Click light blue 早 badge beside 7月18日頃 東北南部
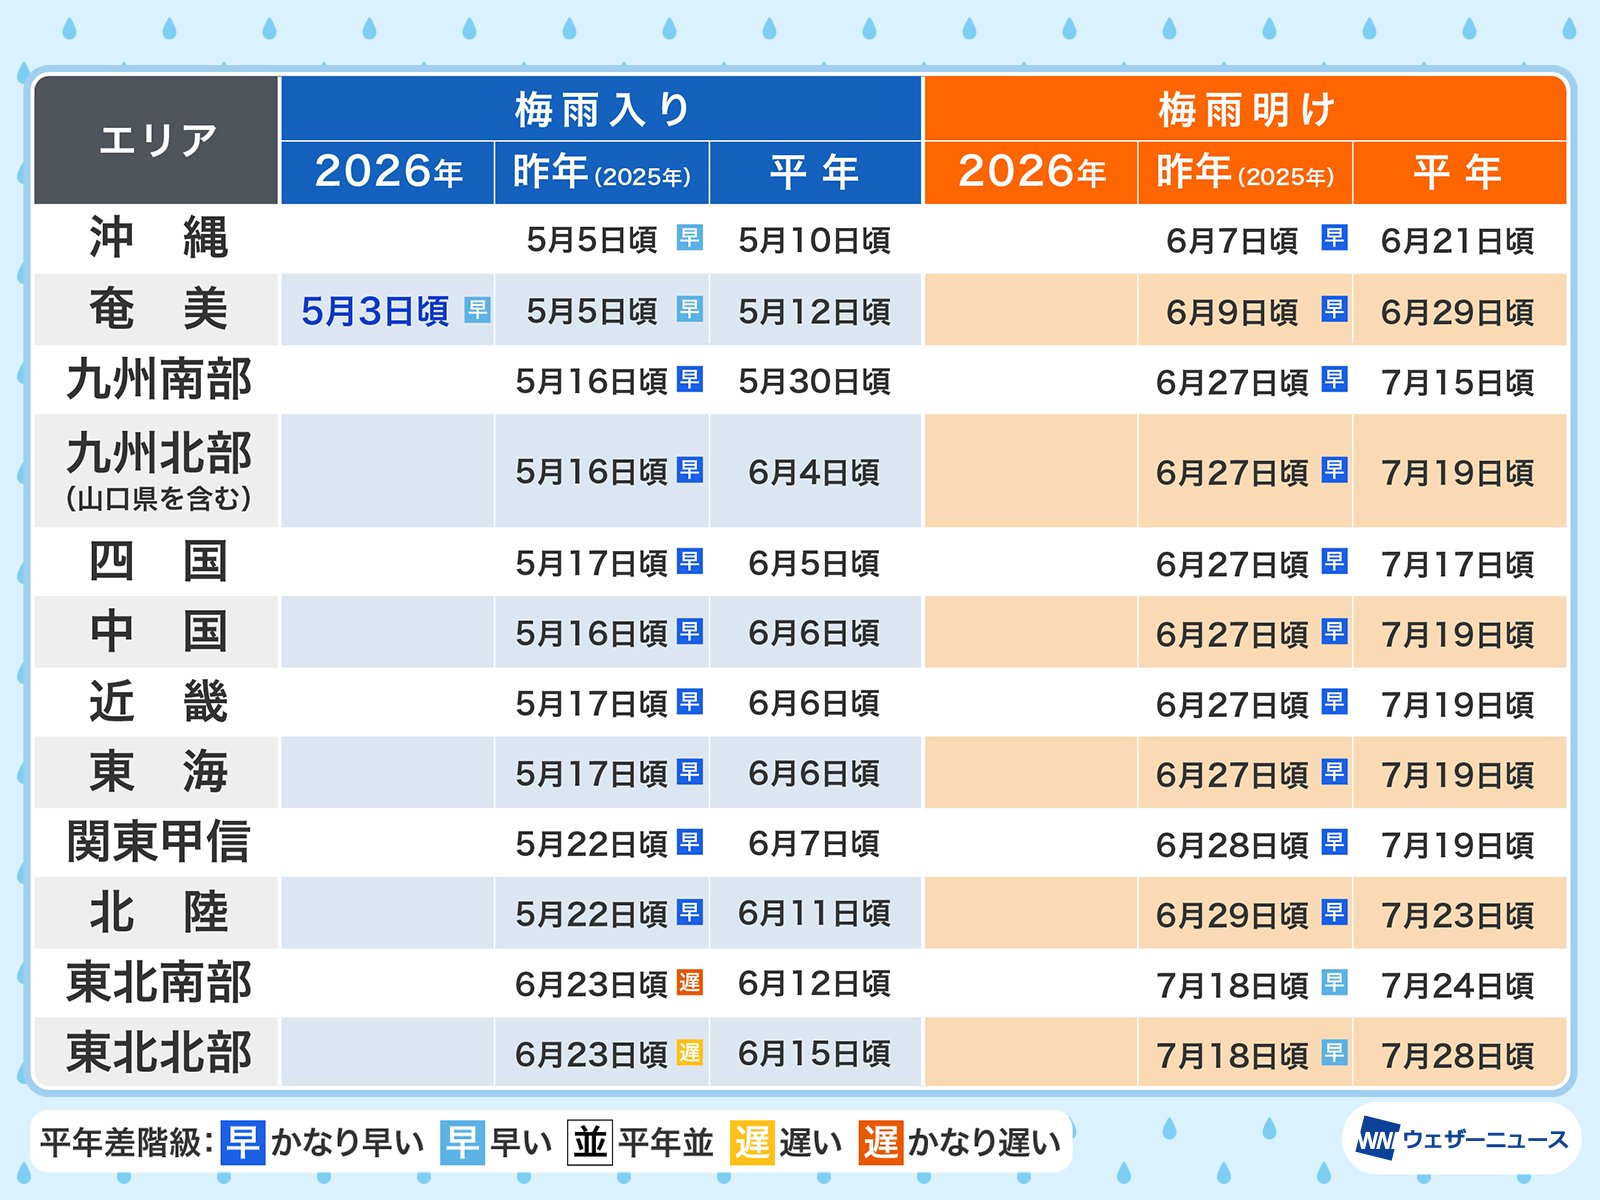Screen dimensions: 1600x1200 click(x=1334, y=982)
